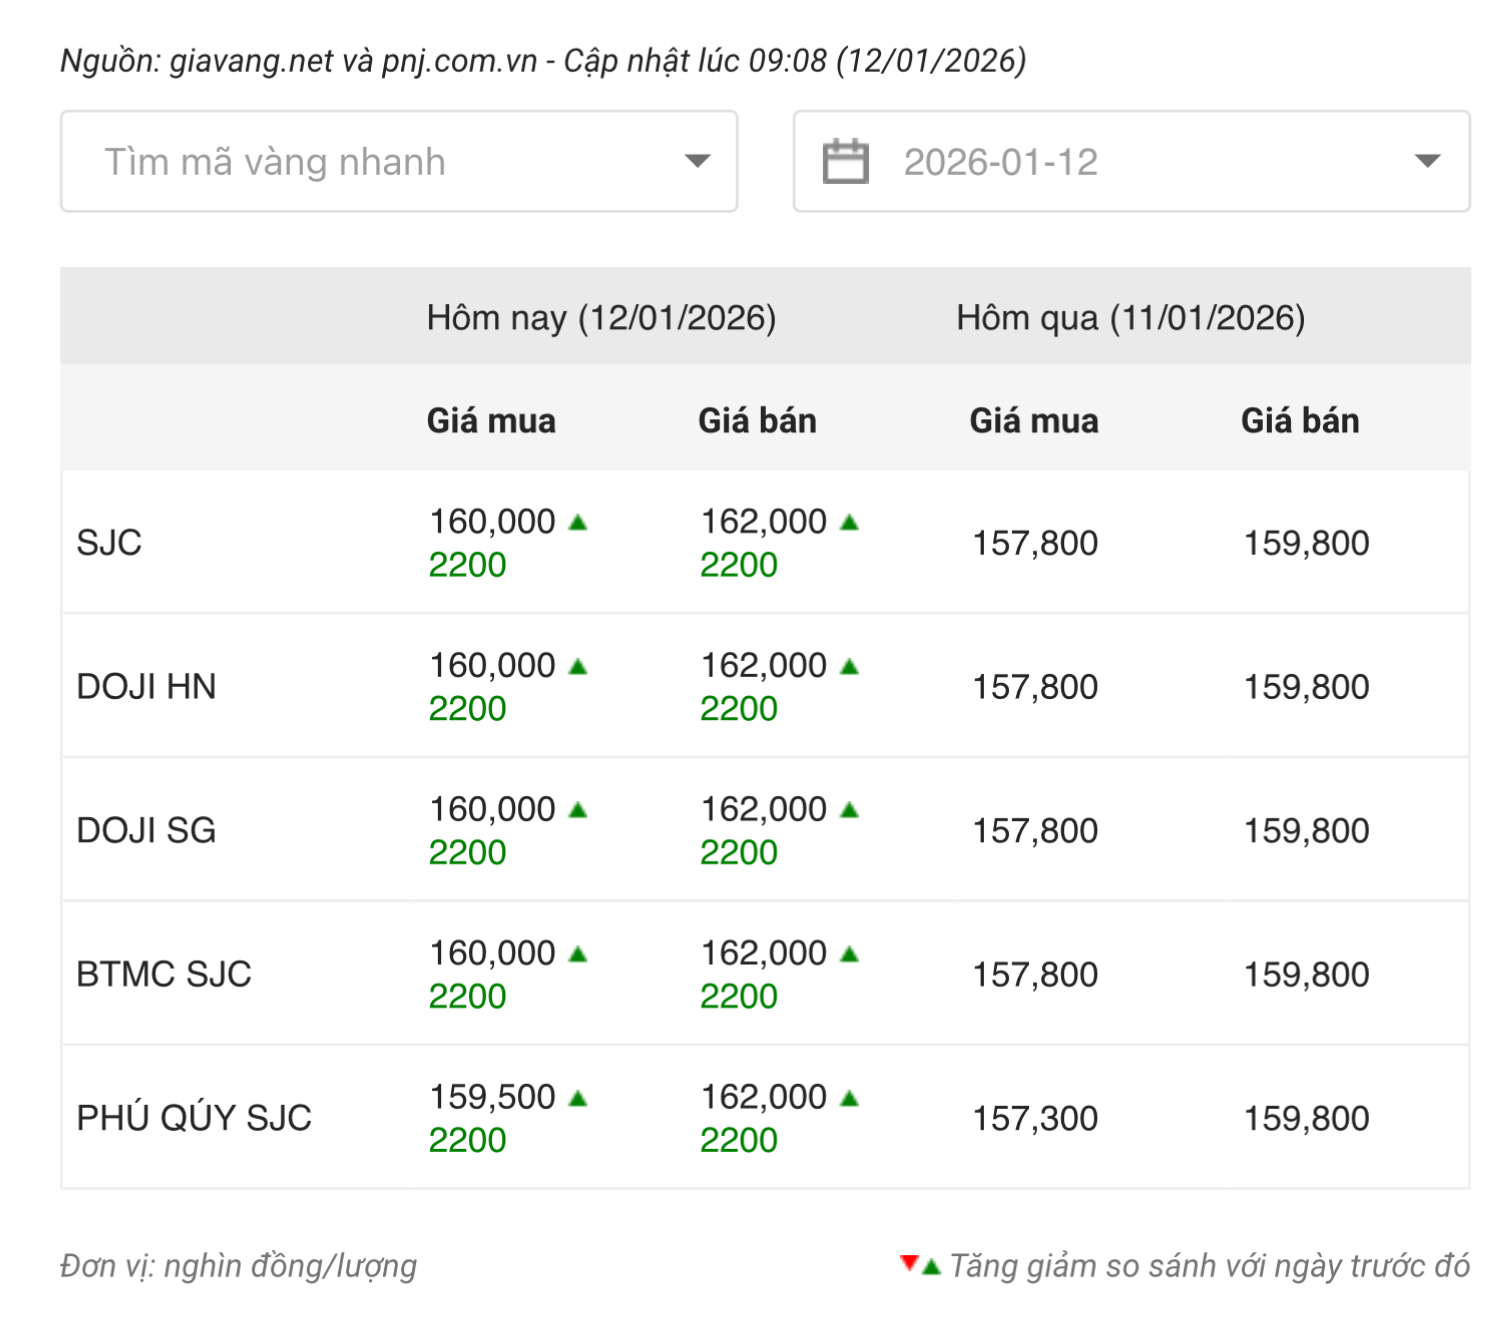Screen dimensions: 1495x1336
Task: Click the PHÚ QUÝ SJC row label
Action: tap(194, 1118)
